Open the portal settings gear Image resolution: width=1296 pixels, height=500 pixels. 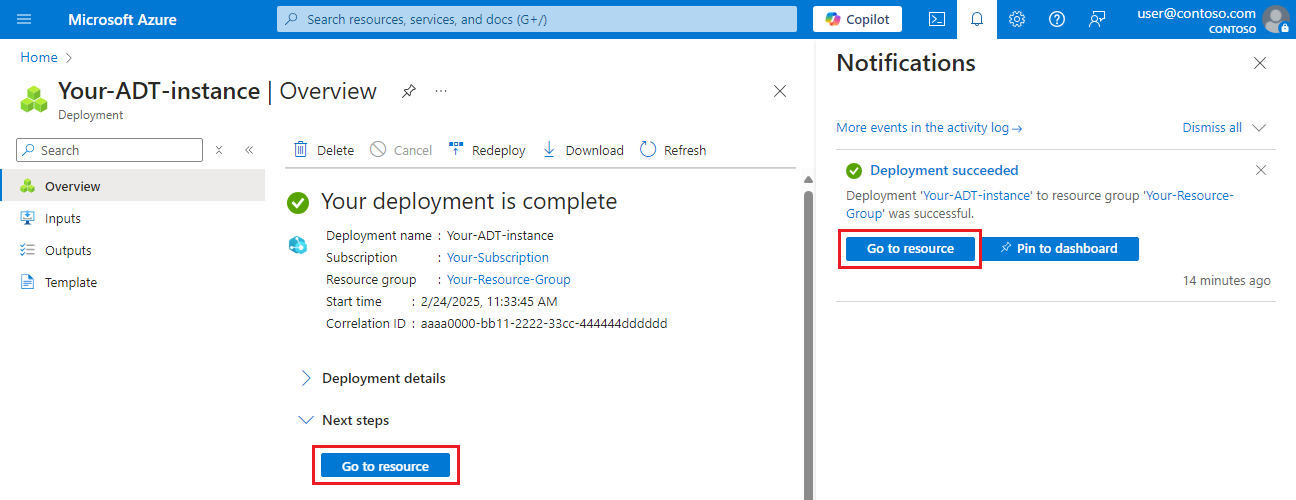point(1017,19)
